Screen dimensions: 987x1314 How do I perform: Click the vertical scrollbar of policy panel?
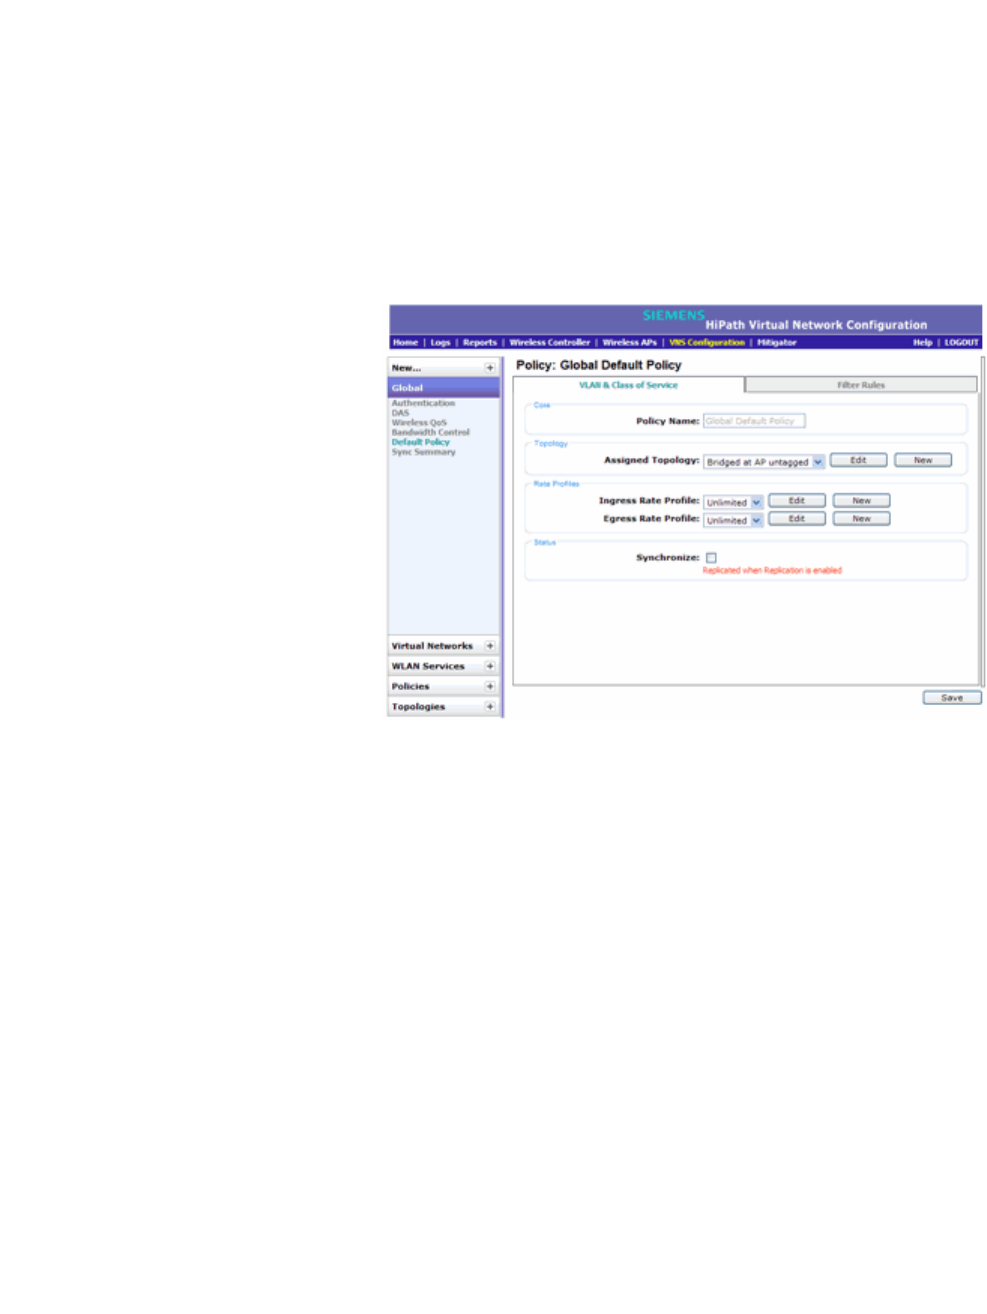[x=982, y=521]
